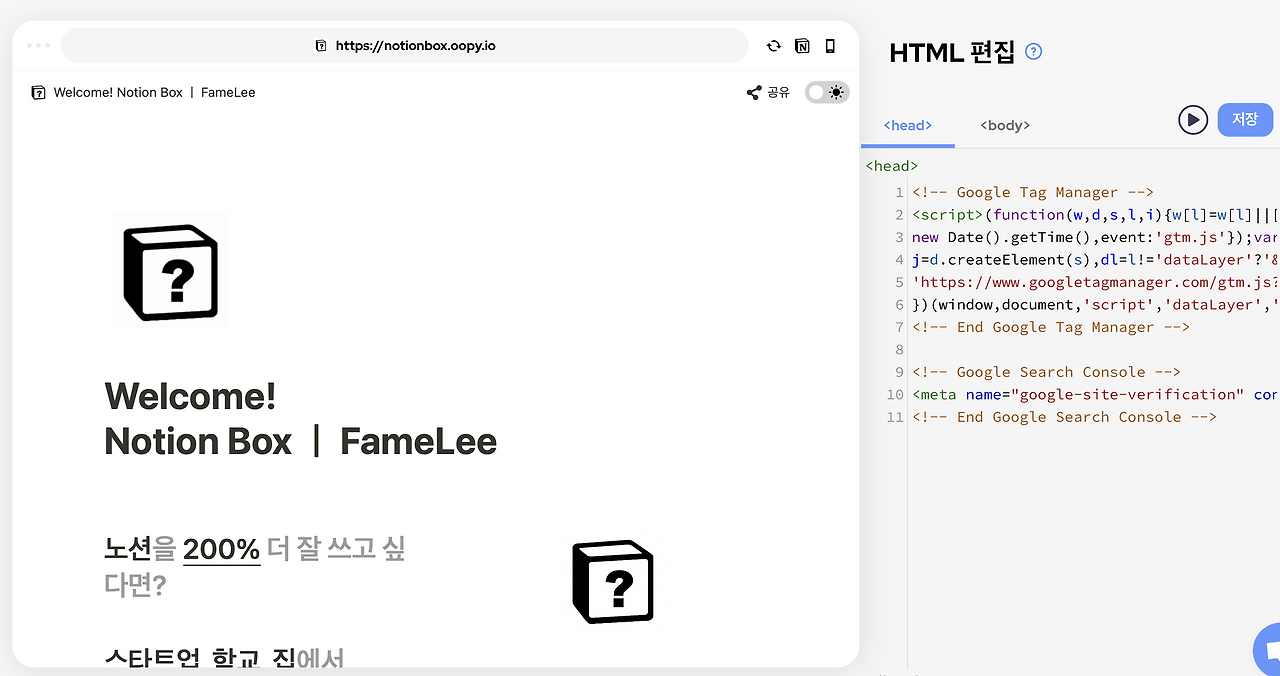This screenshot has height=676, width=1280.
Task: Click the 'End Google Search Console' comment
Action: pos(1064,417)
